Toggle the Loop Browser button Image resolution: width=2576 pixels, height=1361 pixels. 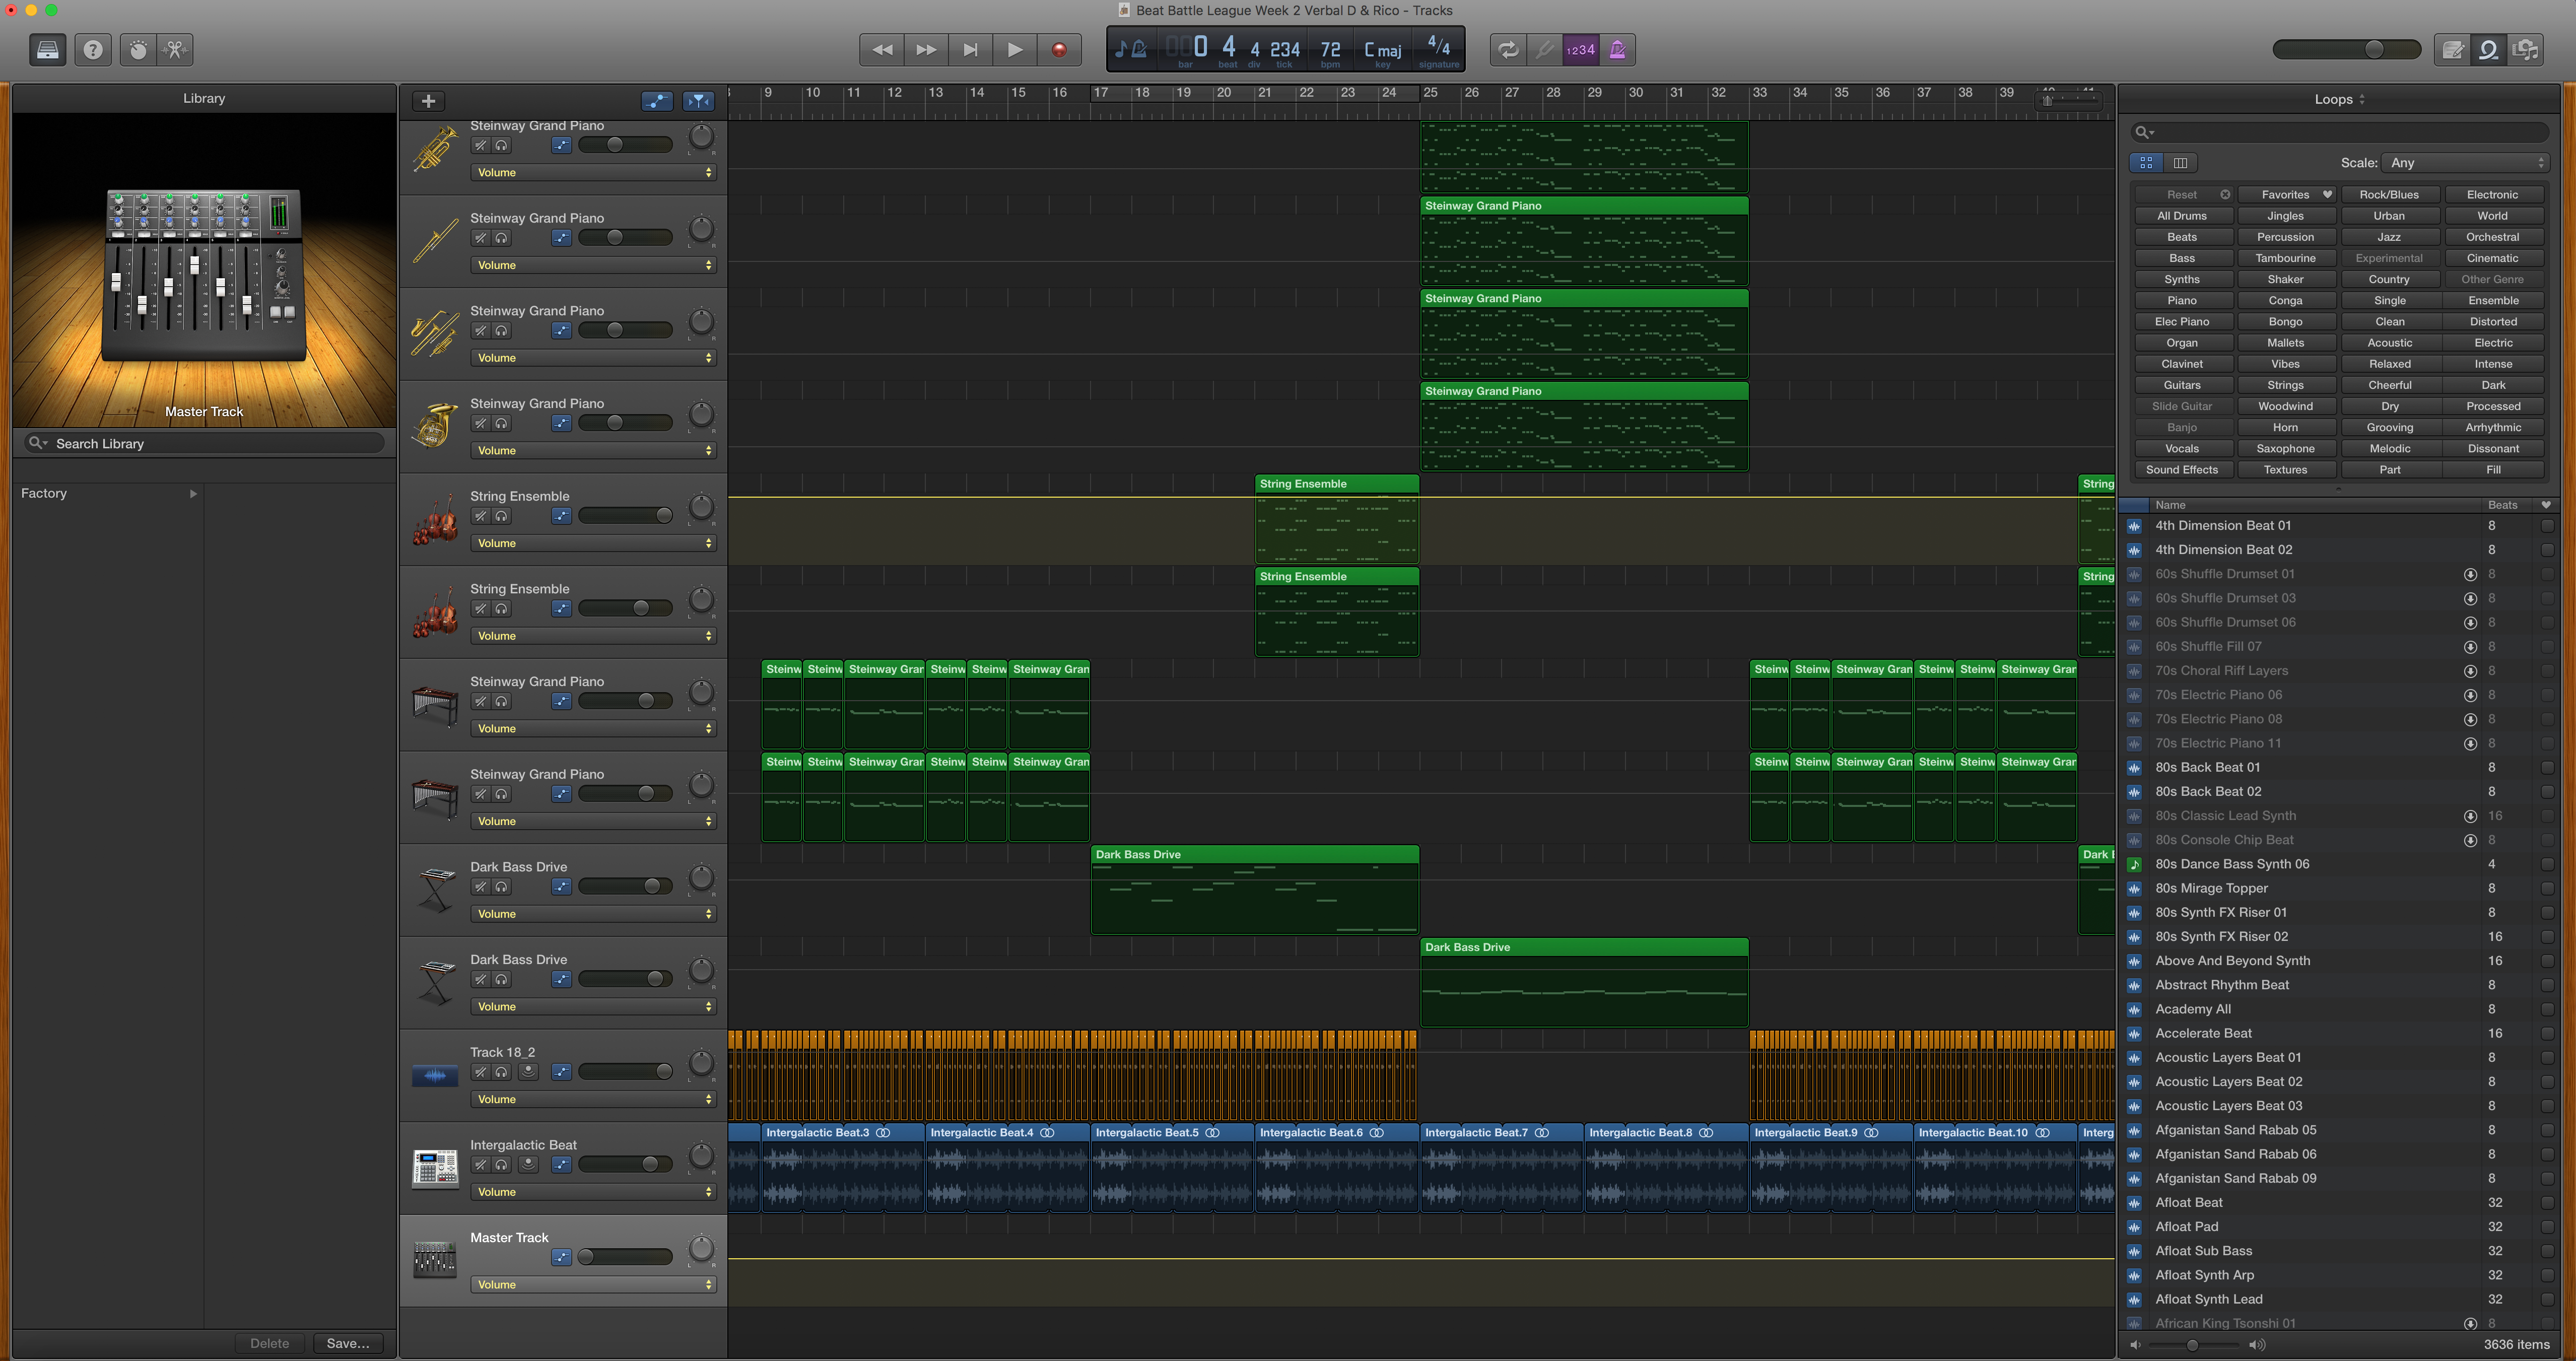pyautogui.click(x=2489, y=50)
